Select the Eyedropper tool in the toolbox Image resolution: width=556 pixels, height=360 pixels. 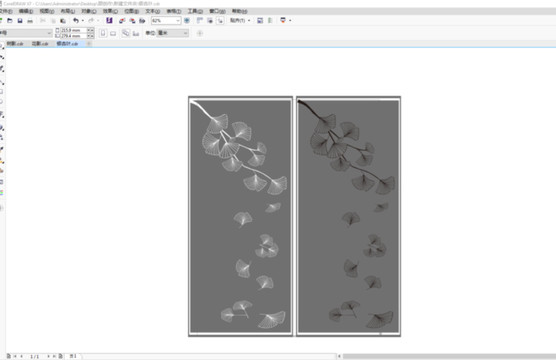click(2, 149)
